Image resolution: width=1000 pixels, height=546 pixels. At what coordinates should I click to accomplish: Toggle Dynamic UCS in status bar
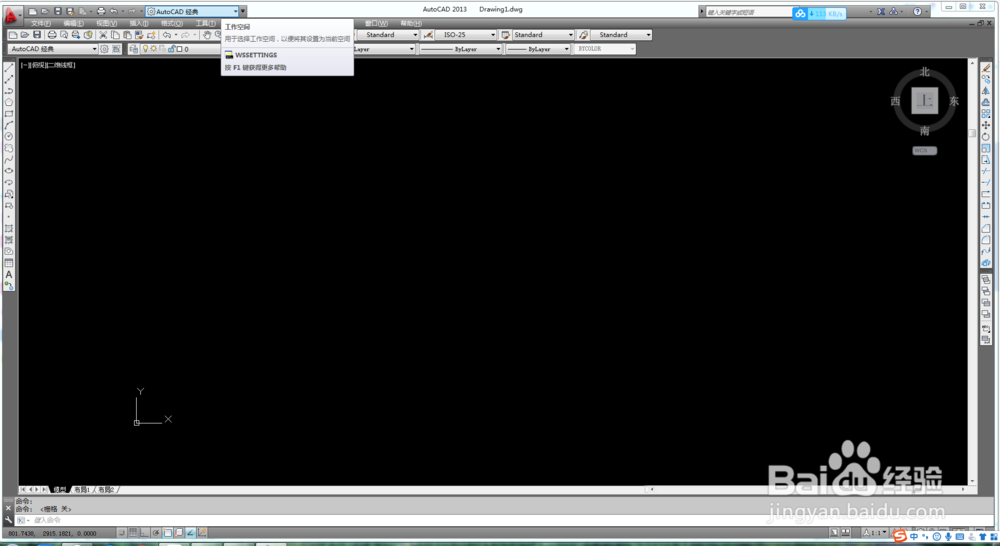[202, 533]
